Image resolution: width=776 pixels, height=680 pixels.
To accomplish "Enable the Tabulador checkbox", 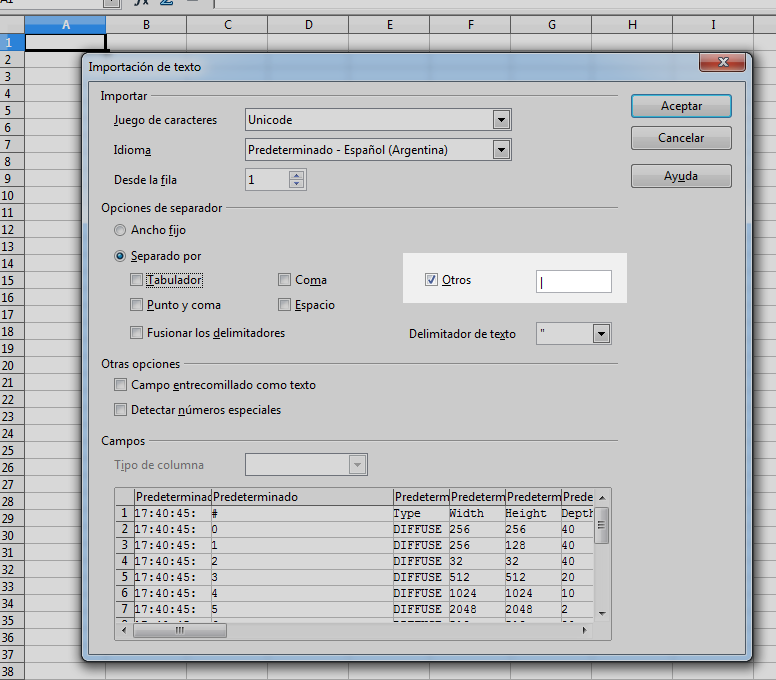I will click(136, 280).
